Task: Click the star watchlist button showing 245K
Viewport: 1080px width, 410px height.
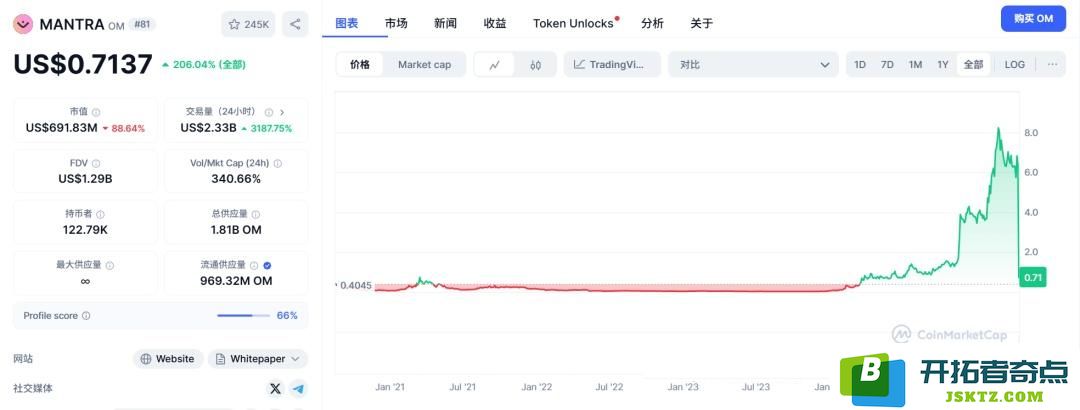Action: 248,24
